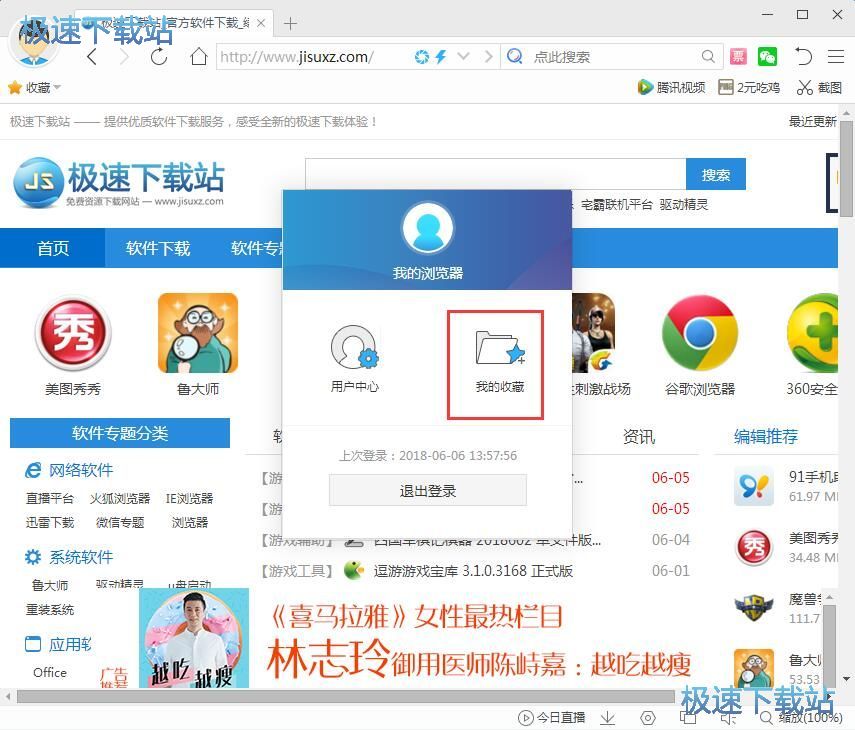
Task: Select the 软件下载 navigation tab
Action: (158, 248)
